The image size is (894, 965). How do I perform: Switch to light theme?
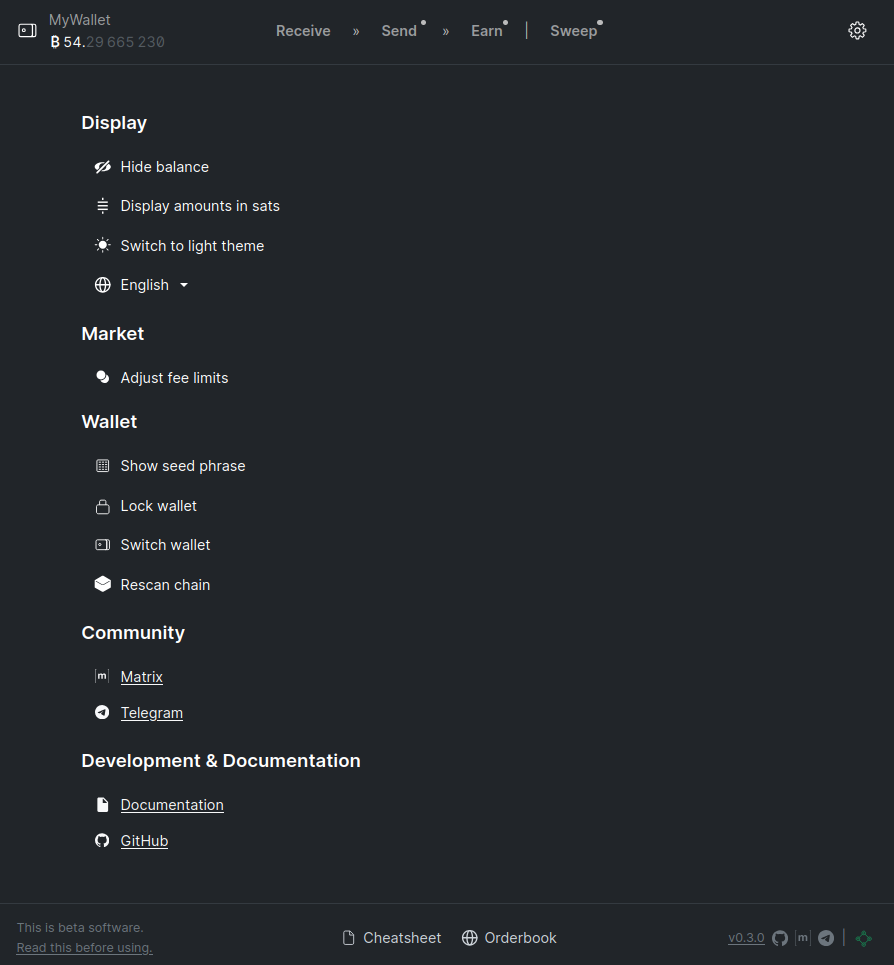pos(179,246)
